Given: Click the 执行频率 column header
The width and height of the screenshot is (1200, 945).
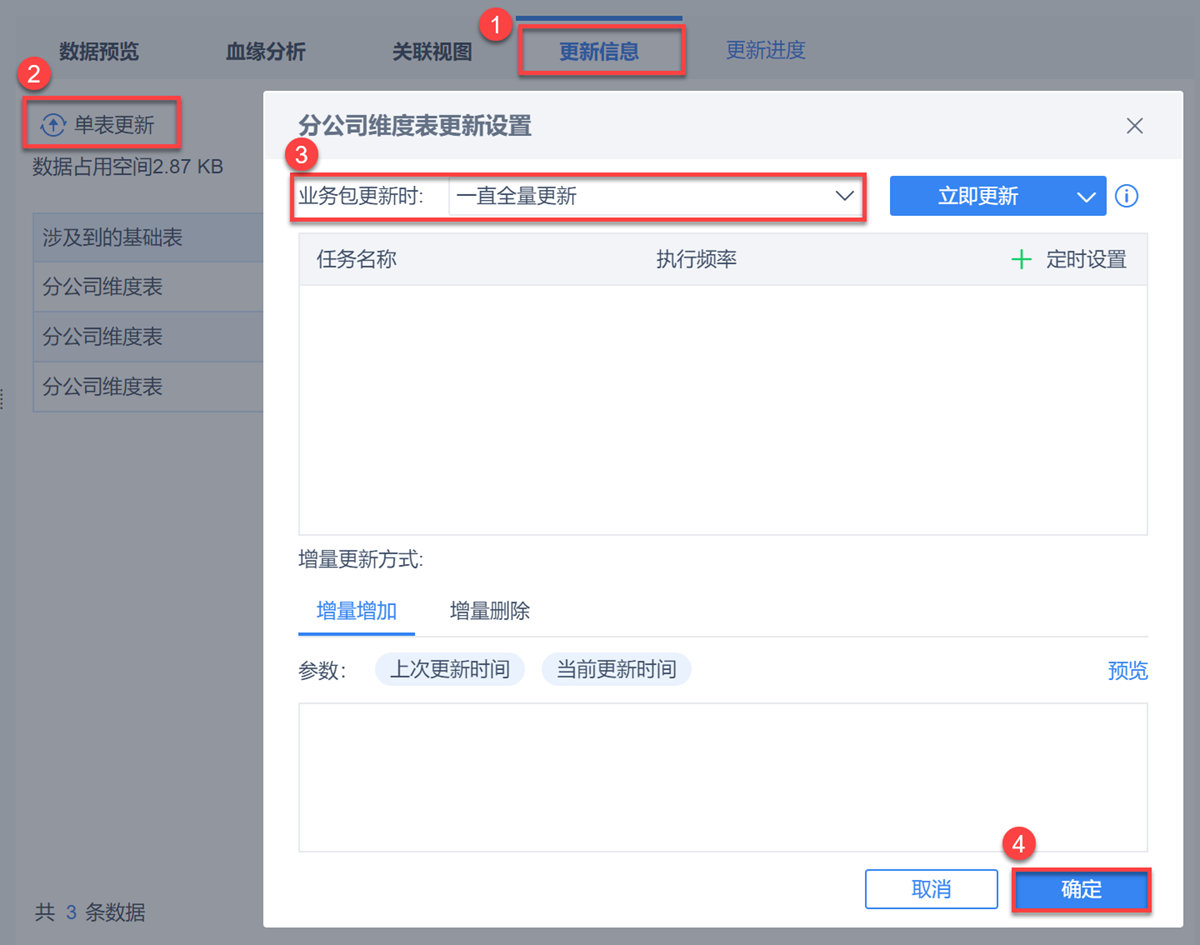Looking at the screenshot, I should click(x=696, y=260).
